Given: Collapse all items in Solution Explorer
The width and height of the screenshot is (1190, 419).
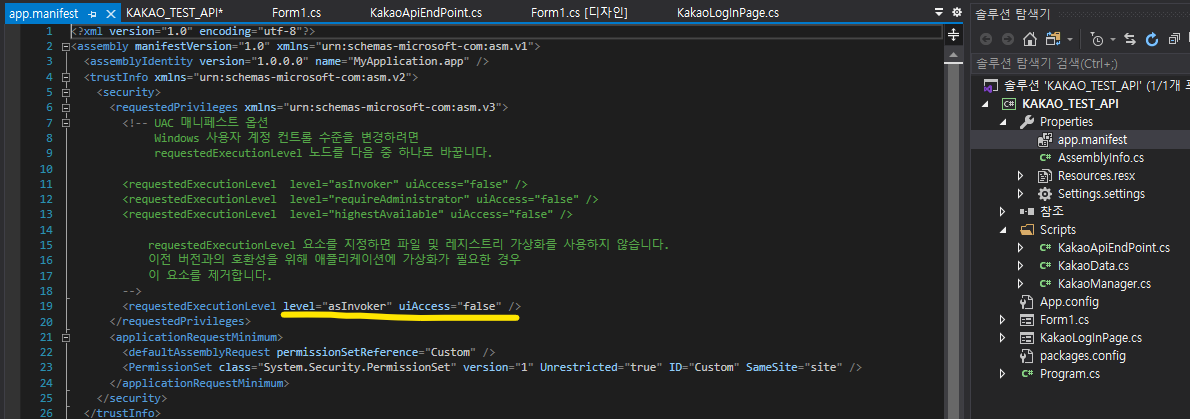Looking at the screenshot, I should click(1175, 39).
